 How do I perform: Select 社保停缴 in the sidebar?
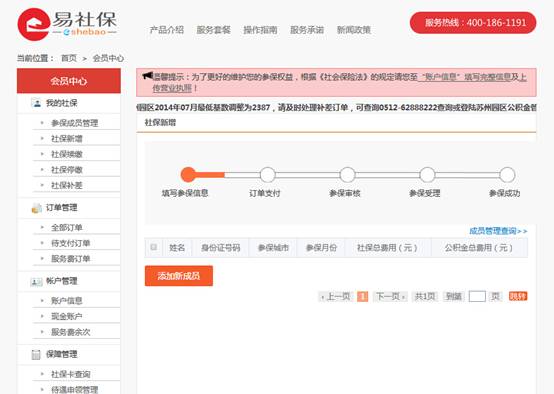tap(67, 170)
